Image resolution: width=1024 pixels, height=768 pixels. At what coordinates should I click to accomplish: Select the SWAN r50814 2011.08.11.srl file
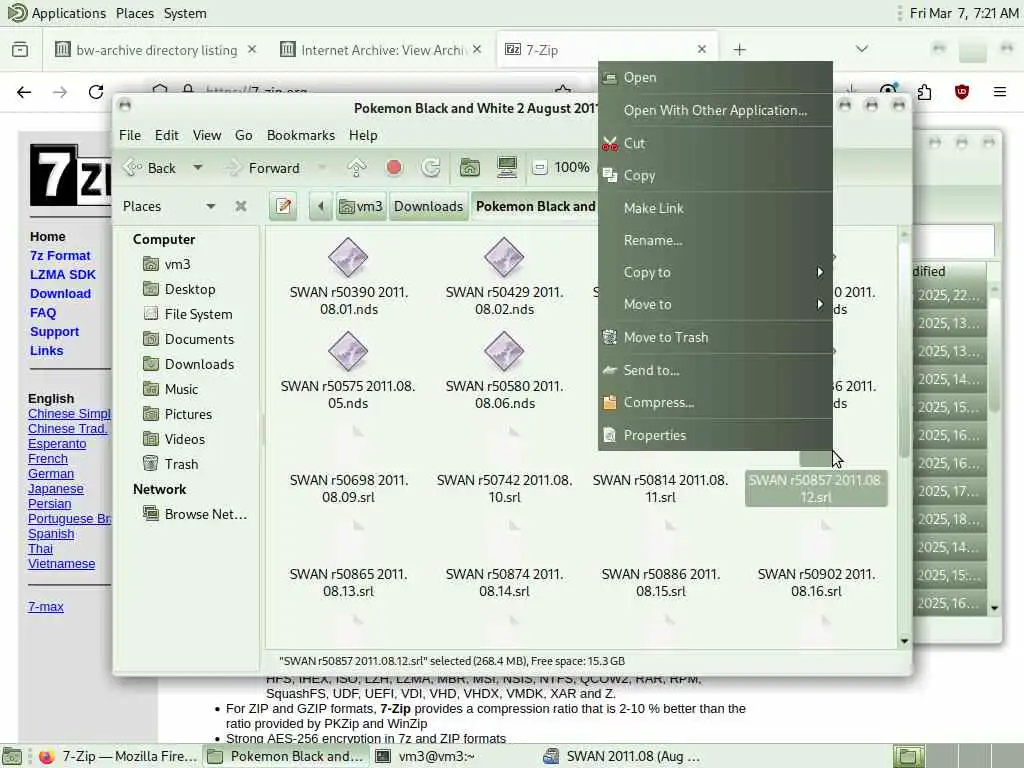coord(660,488)
